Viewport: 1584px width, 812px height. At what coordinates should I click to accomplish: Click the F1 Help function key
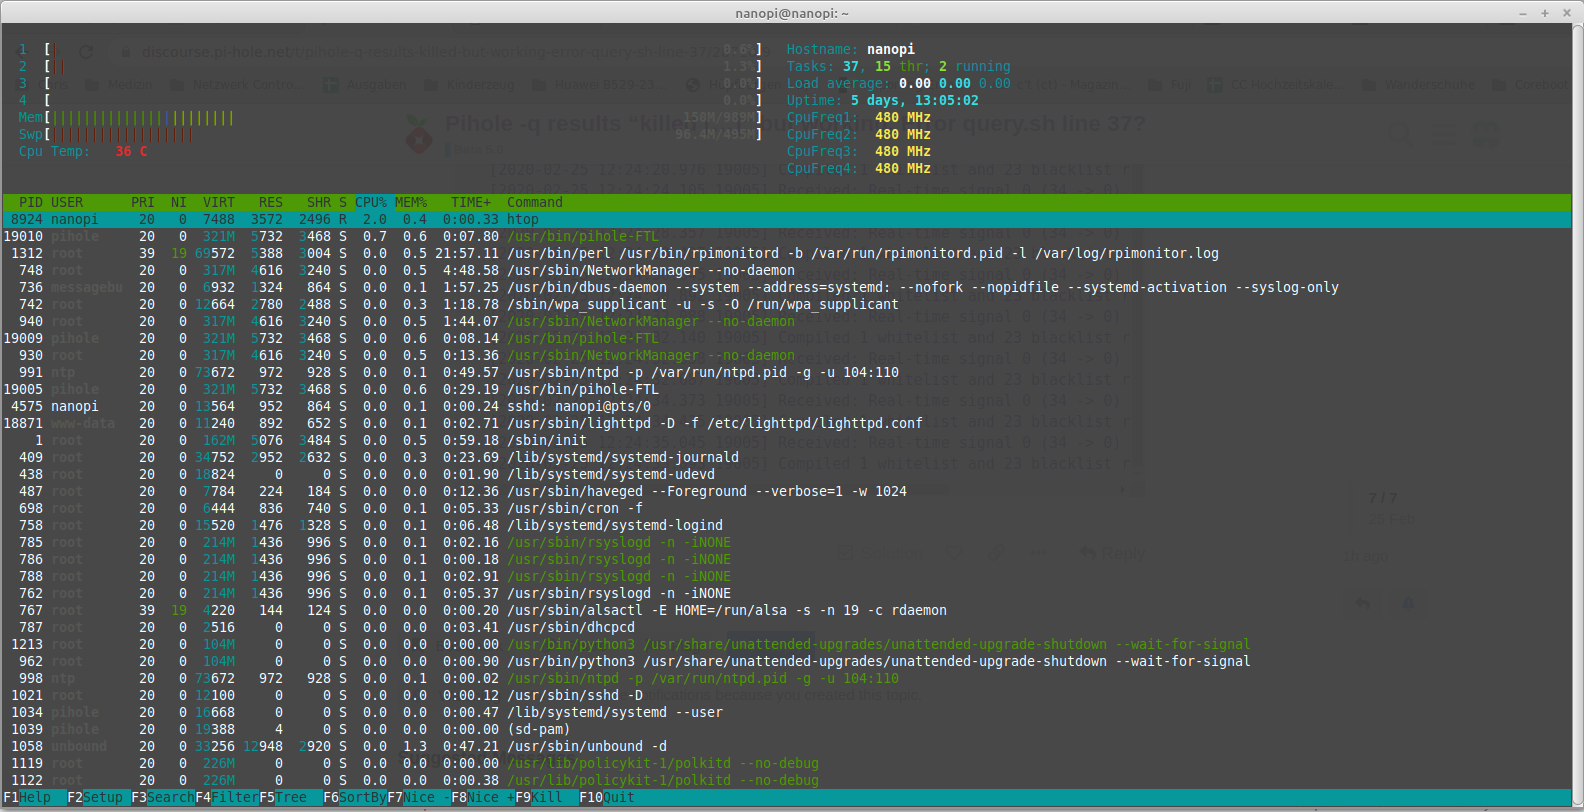click(27, 797)
